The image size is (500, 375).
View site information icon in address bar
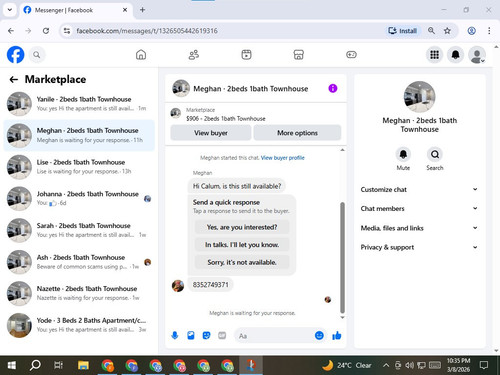click(x=67, y=31)
